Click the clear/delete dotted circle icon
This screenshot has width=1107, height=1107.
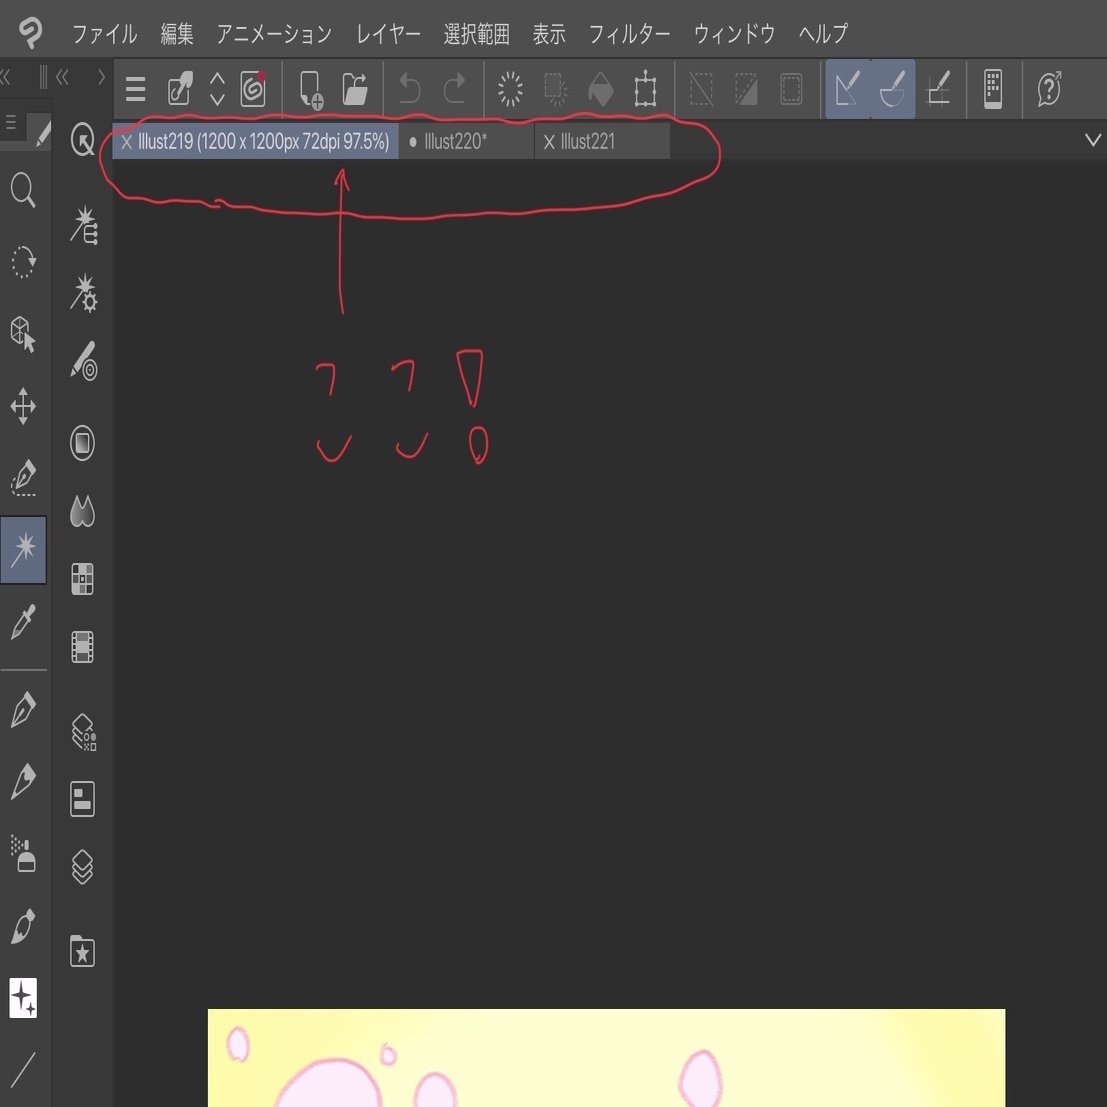(510, 89)
